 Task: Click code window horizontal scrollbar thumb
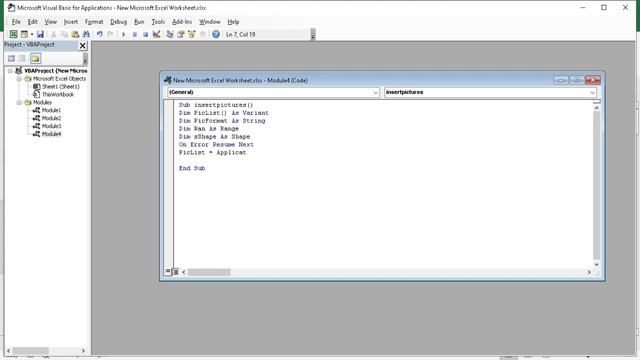[x=209, y=272]
